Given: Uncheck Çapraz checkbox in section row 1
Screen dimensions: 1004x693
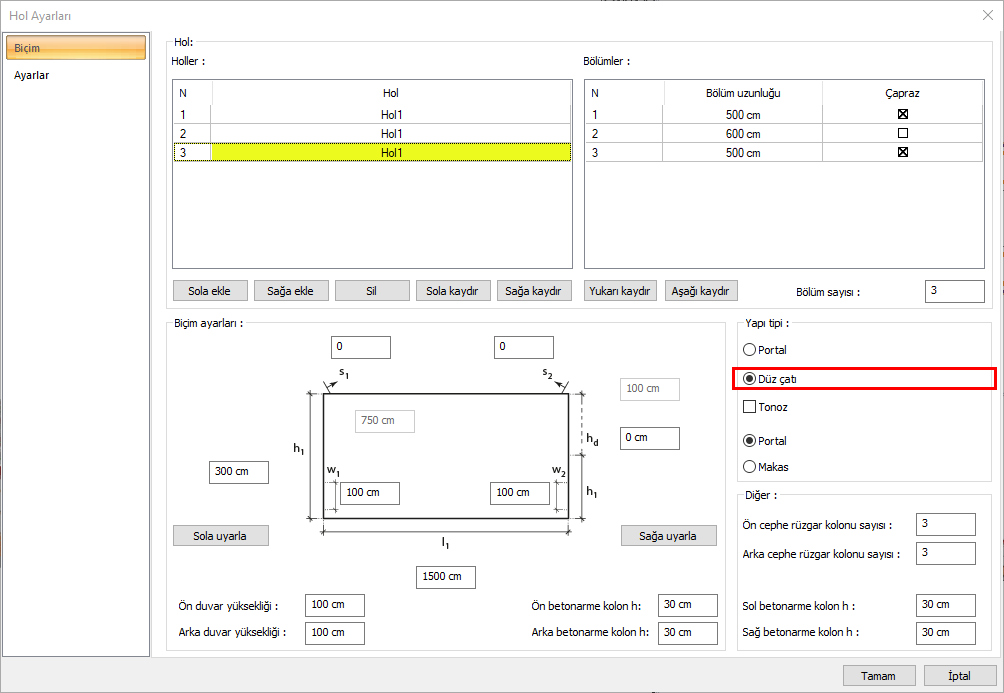Looking at the screenshot, I should pos(902,114).
